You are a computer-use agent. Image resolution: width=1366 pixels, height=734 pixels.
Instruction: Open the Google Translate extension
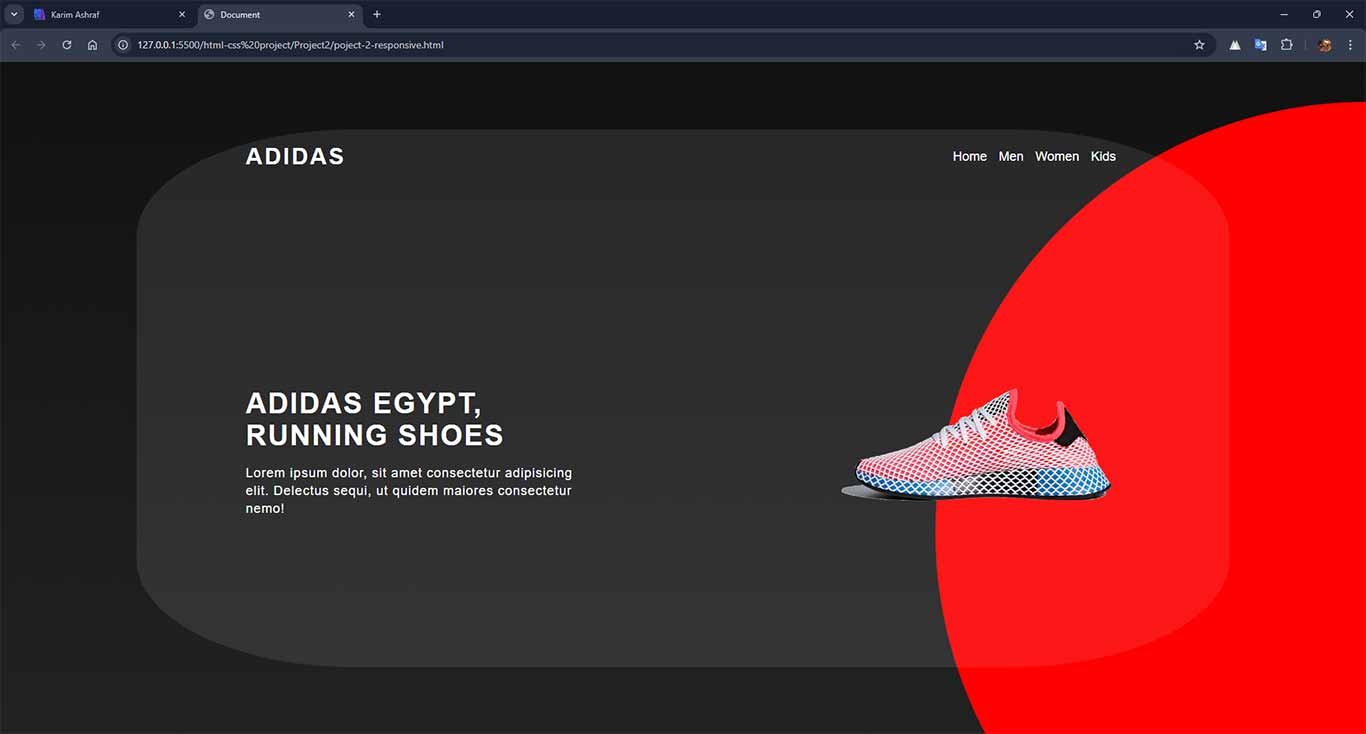tap(1260, 45)
